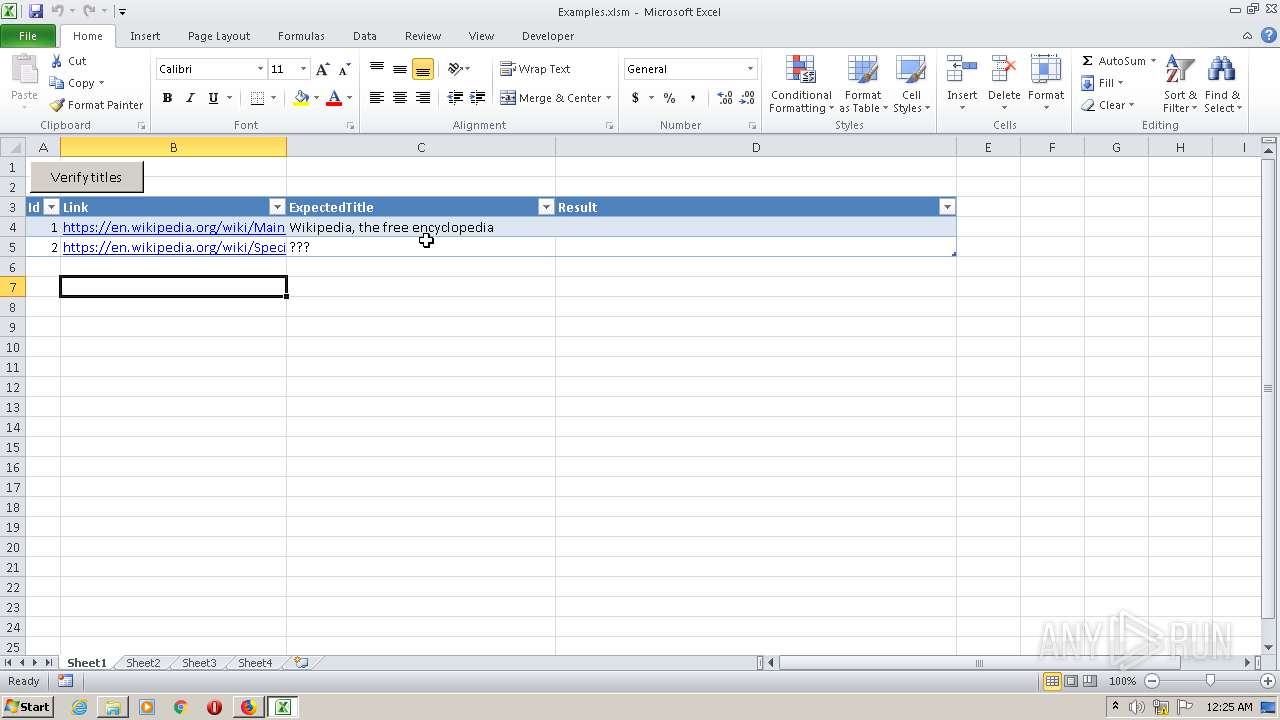This screenshot has height=720, width=1280.
Task: Switch to the Formulas tab
Action: point(301,36)
